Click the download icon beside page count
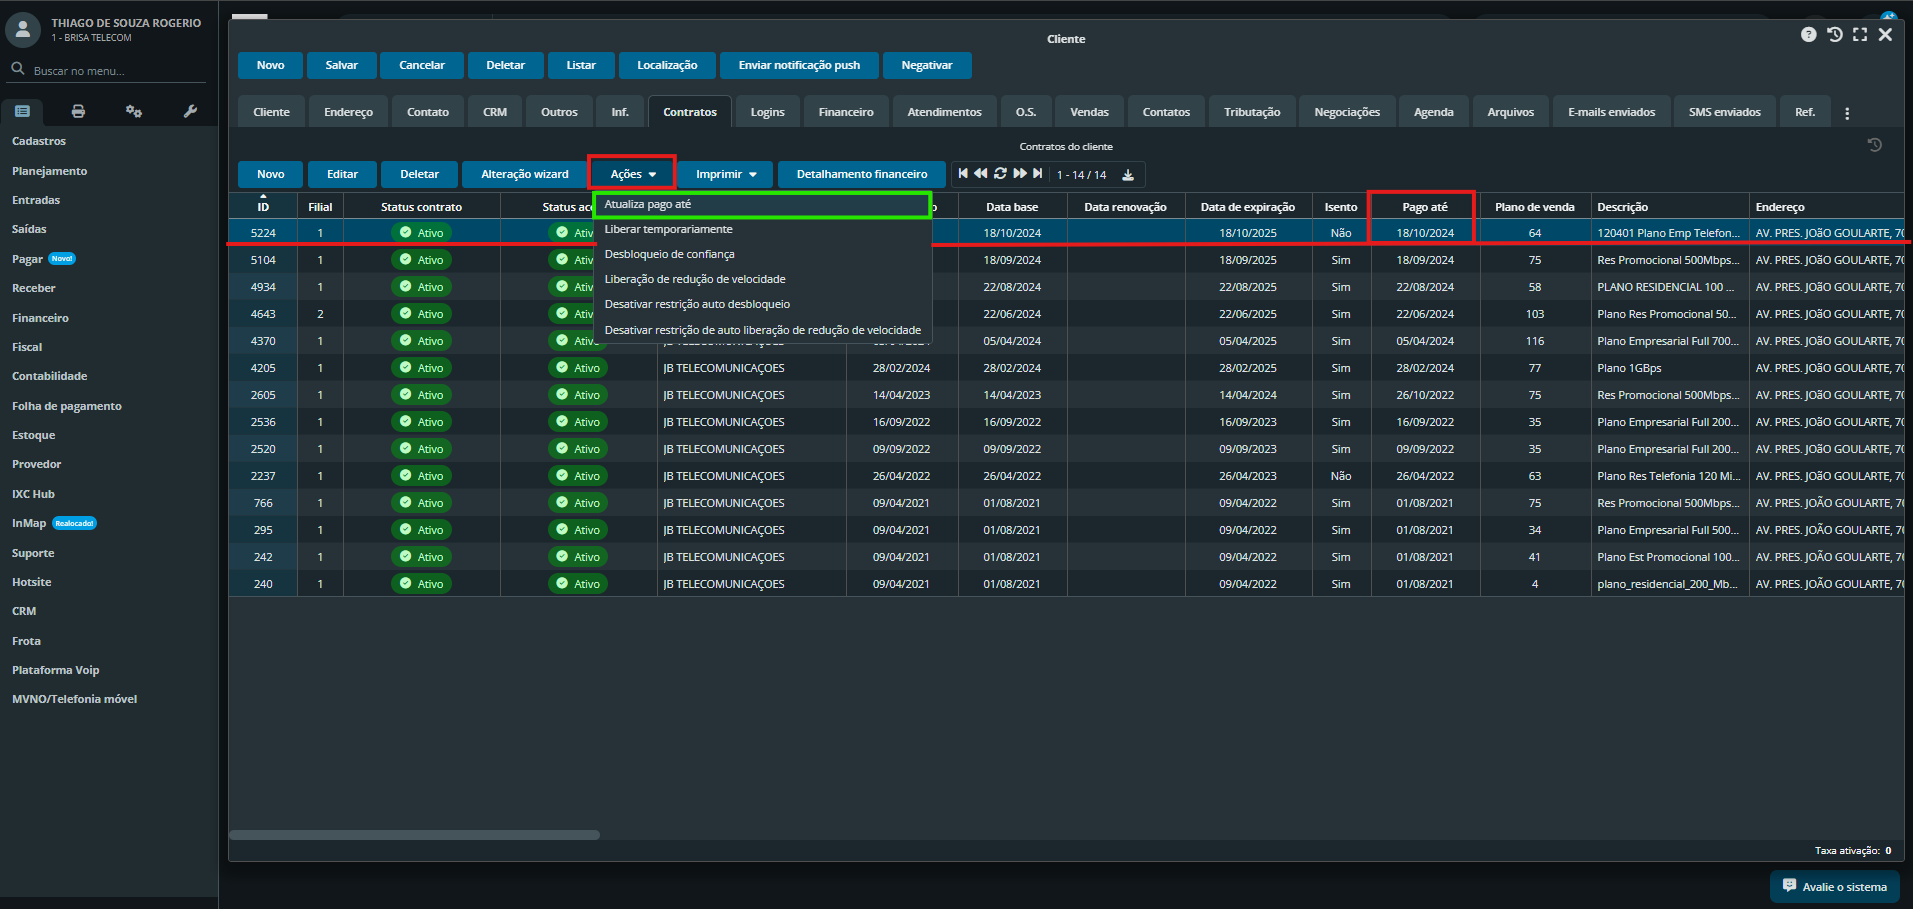Image resolution: width=1913 pixels, height=909 pixels. [1128, 175]
